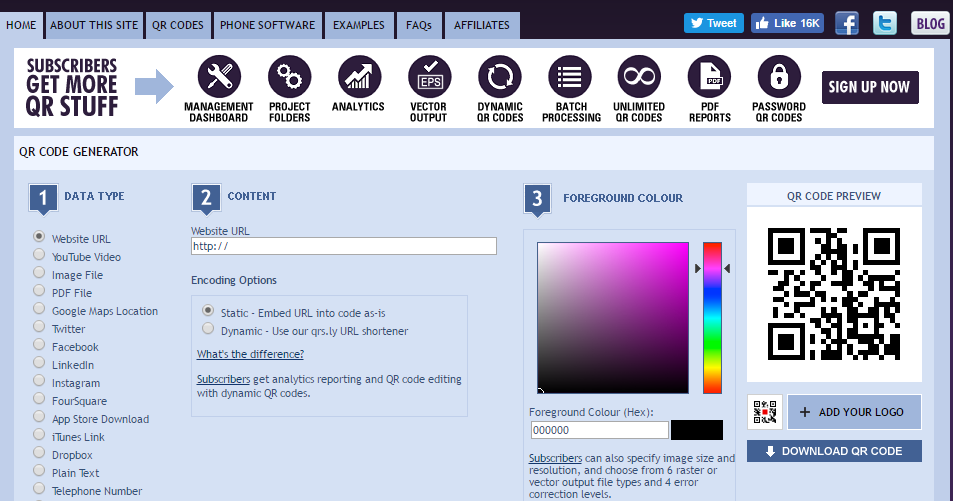
Task: Click the Tweet button
Action: (x=714, y=23)
